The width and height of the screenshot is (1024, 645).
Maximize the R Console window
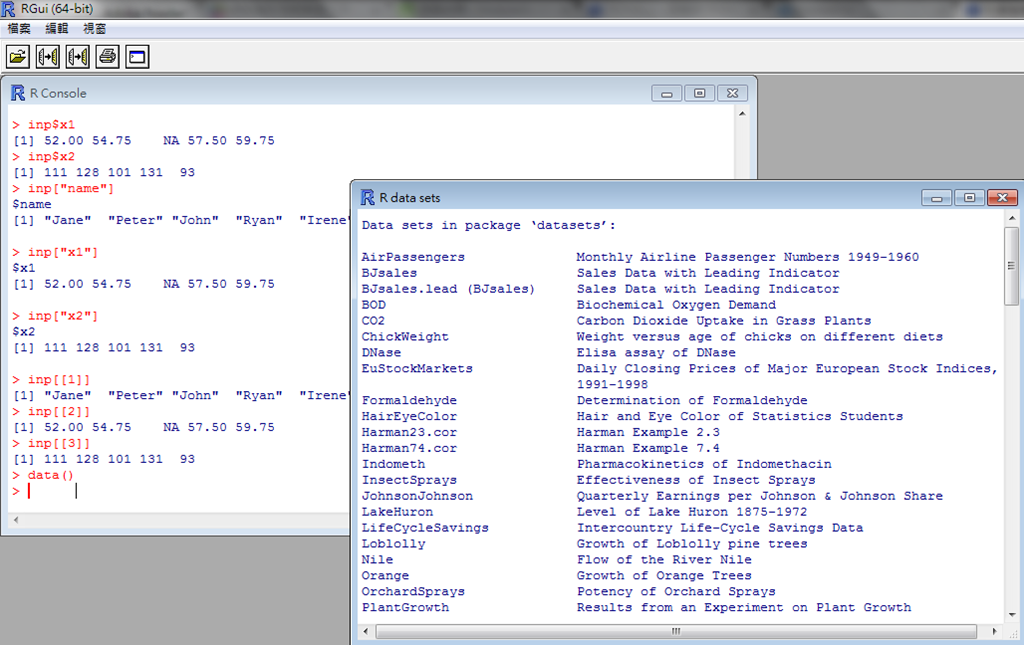[x=699, y=93]
